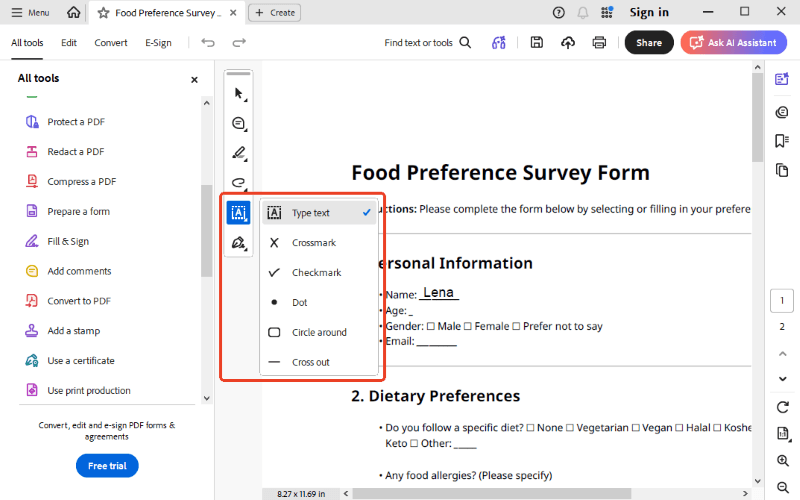Open the E-Sign tab

[x=158, y=43]
